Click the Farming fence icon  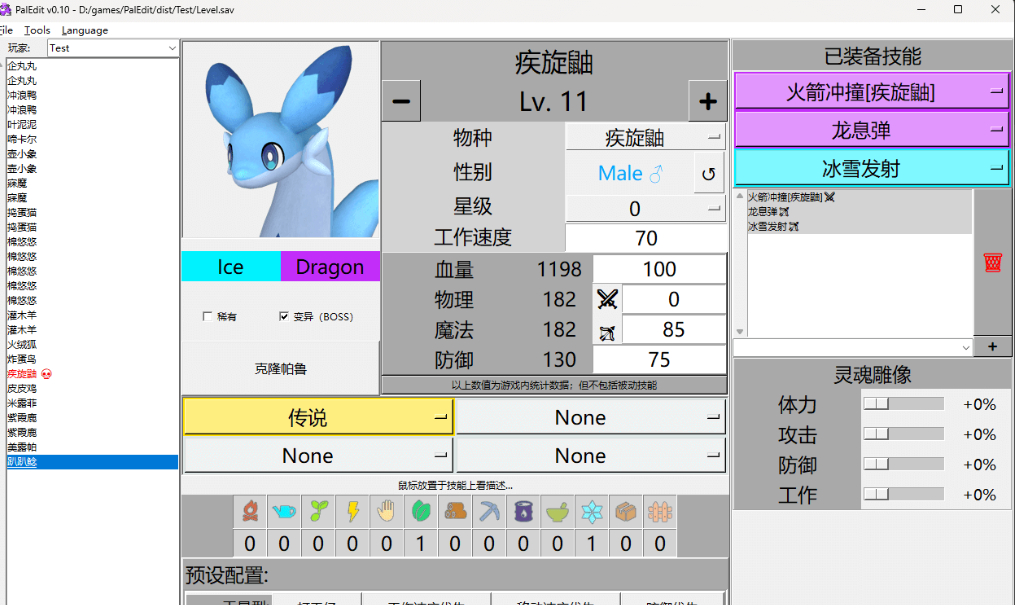660,512
